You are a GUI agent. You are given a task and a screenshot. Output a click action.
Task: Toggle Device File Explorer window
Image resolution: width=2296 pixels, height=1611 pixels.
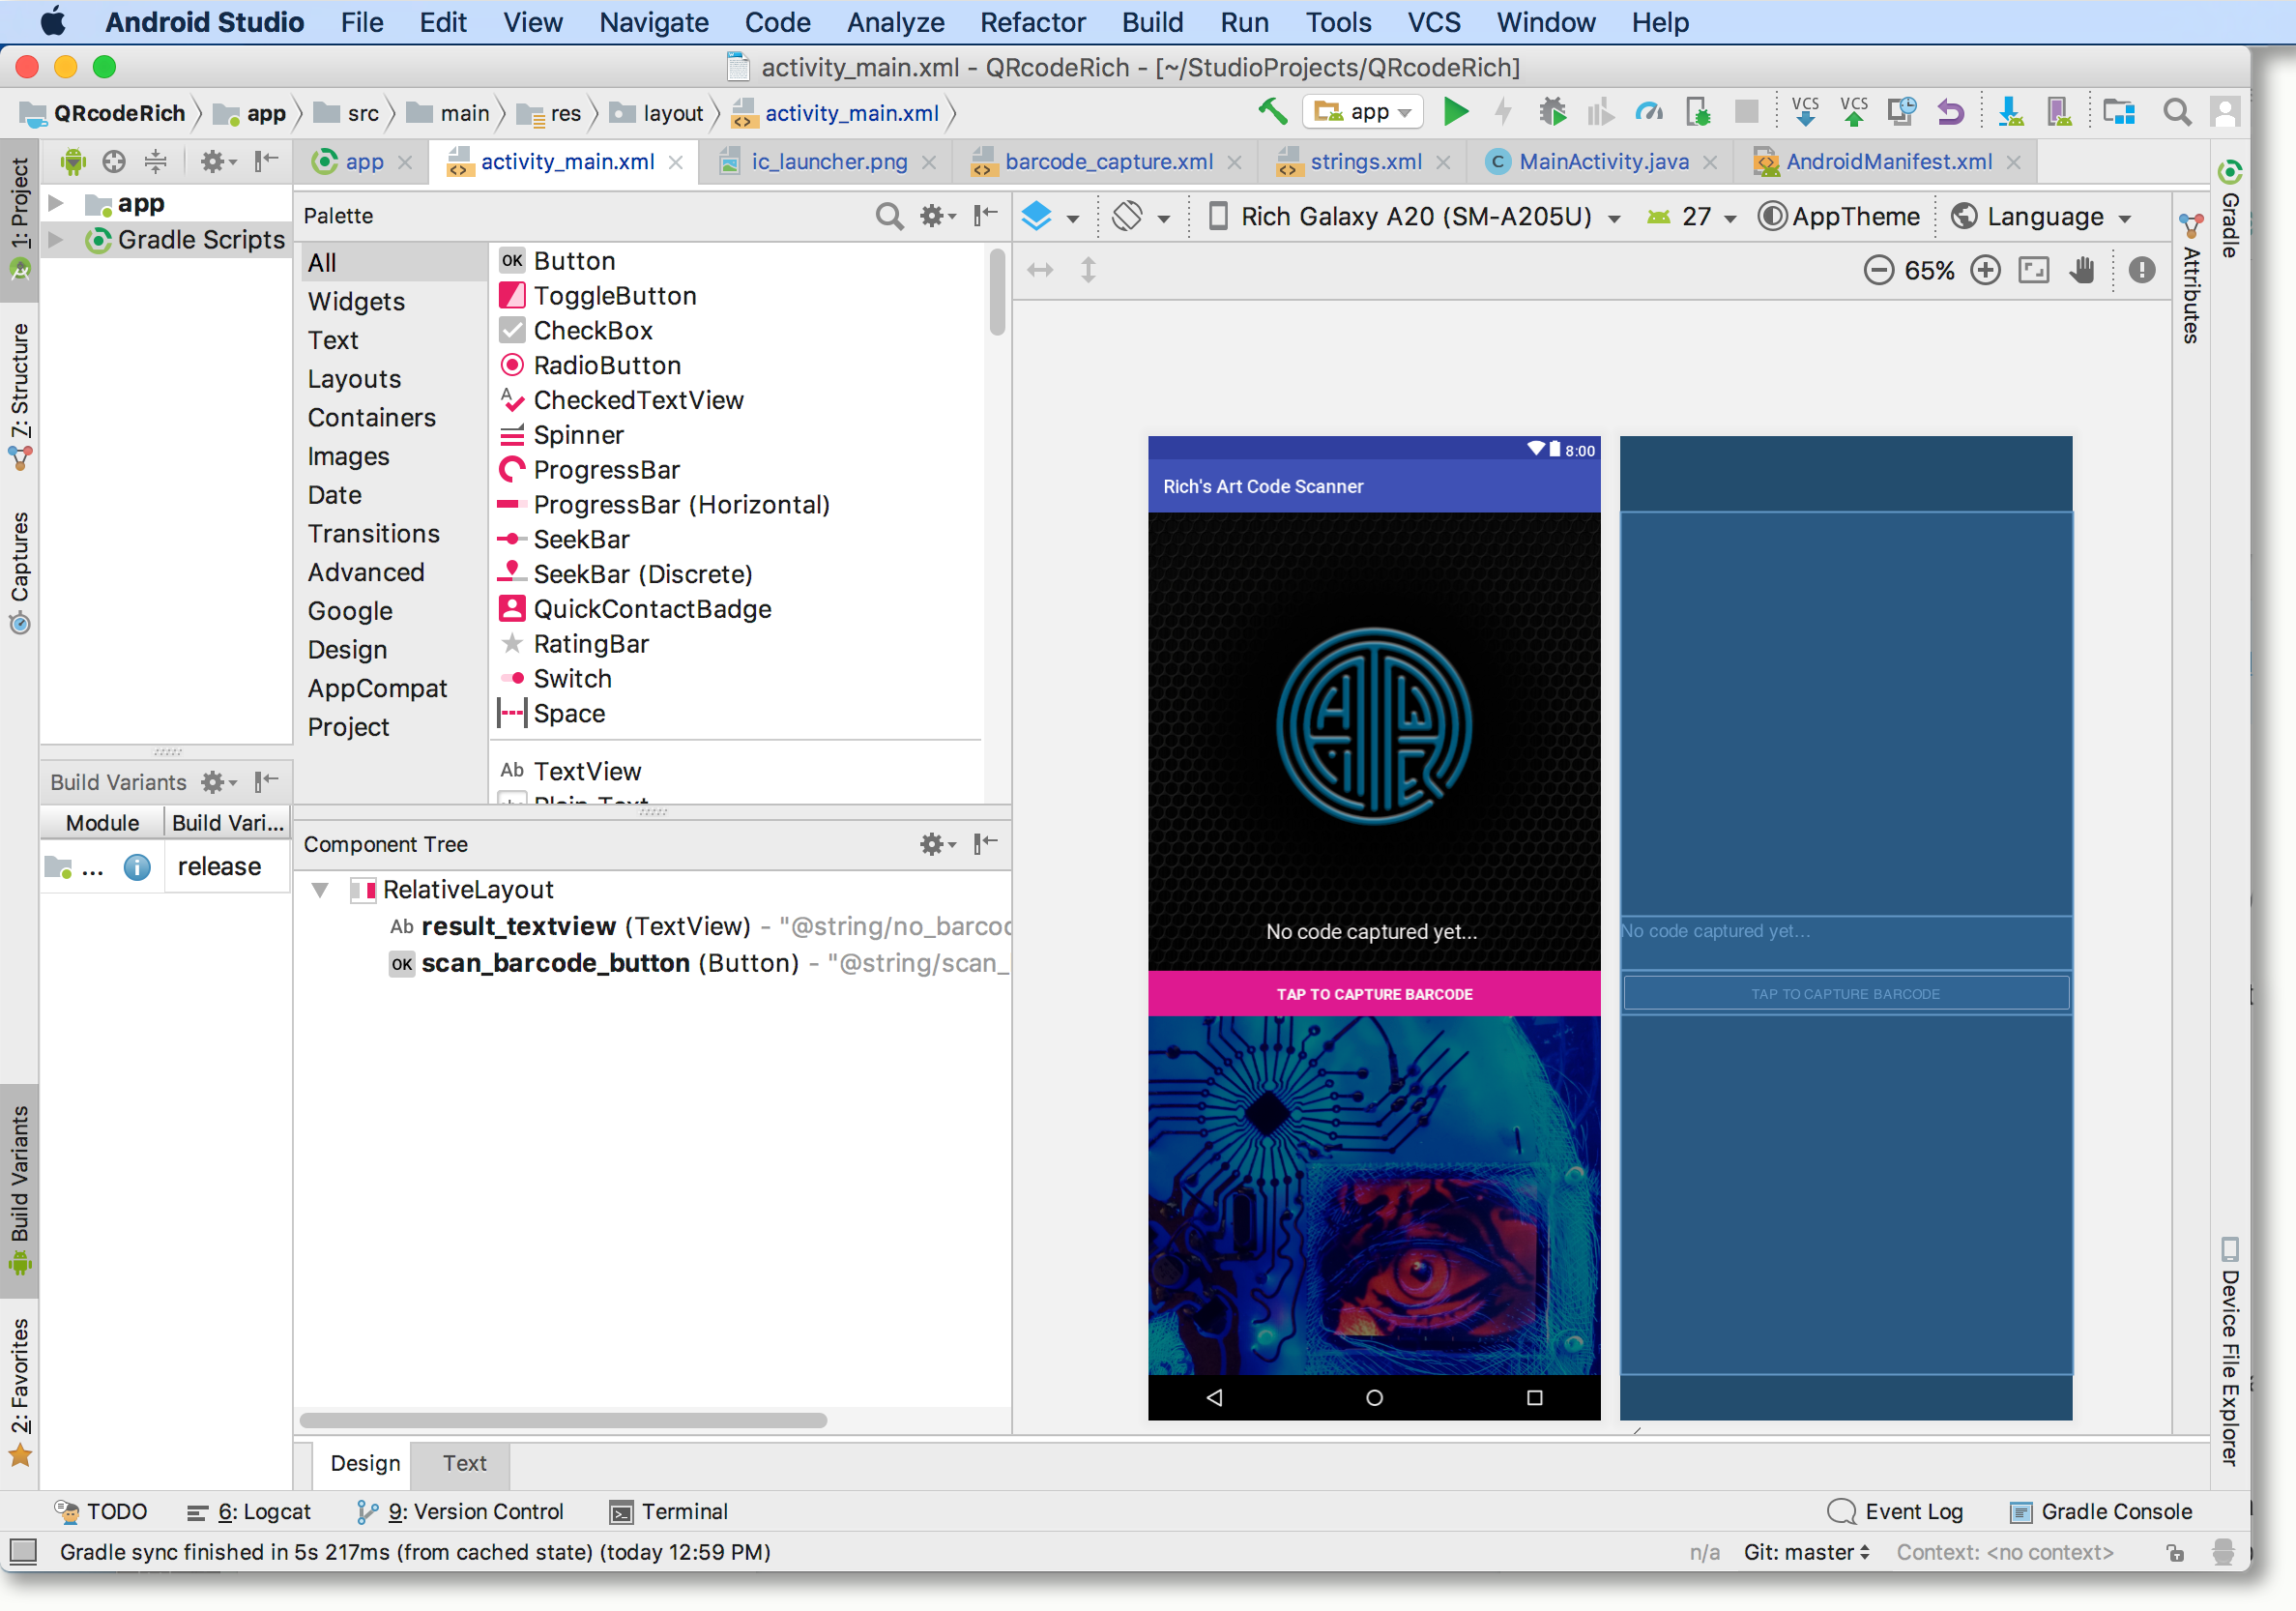coord(2229,1352)
